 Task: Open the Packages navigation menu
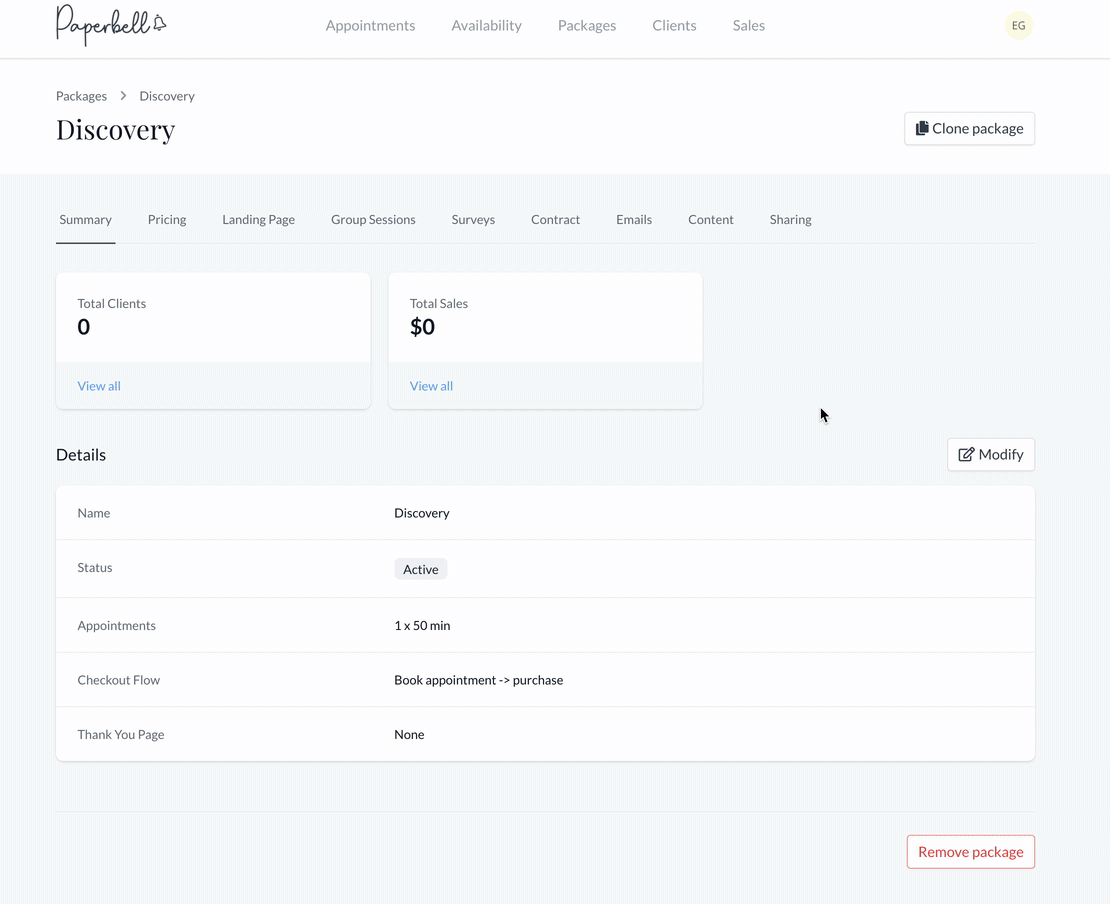pyautogui.click(x=587, y=25)
